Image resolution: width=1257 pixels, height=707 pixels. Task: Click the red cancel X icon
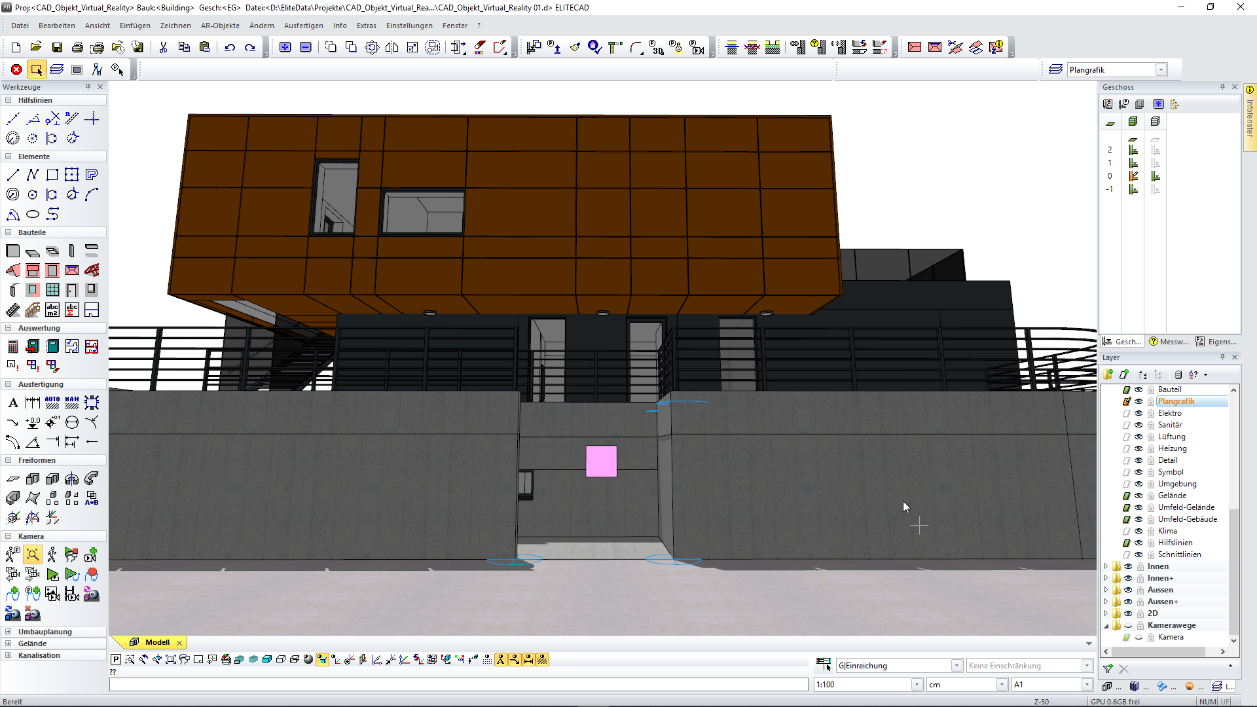click(x=16, y=69)
